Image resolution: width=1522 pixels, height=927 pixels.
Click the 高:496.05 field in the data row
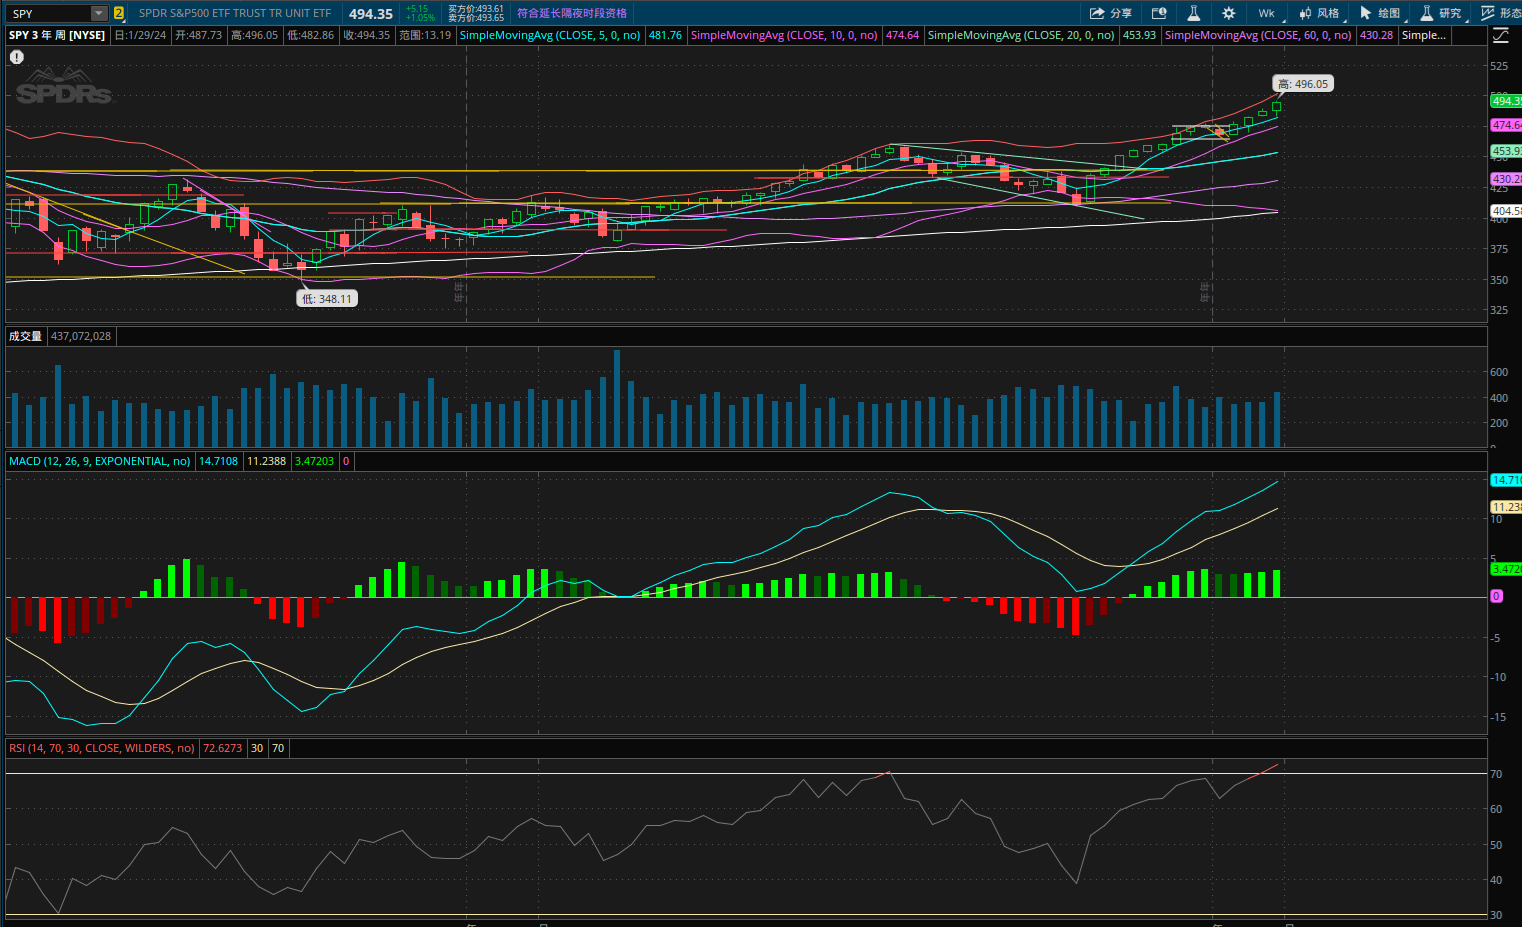click(x=254, y=35)
